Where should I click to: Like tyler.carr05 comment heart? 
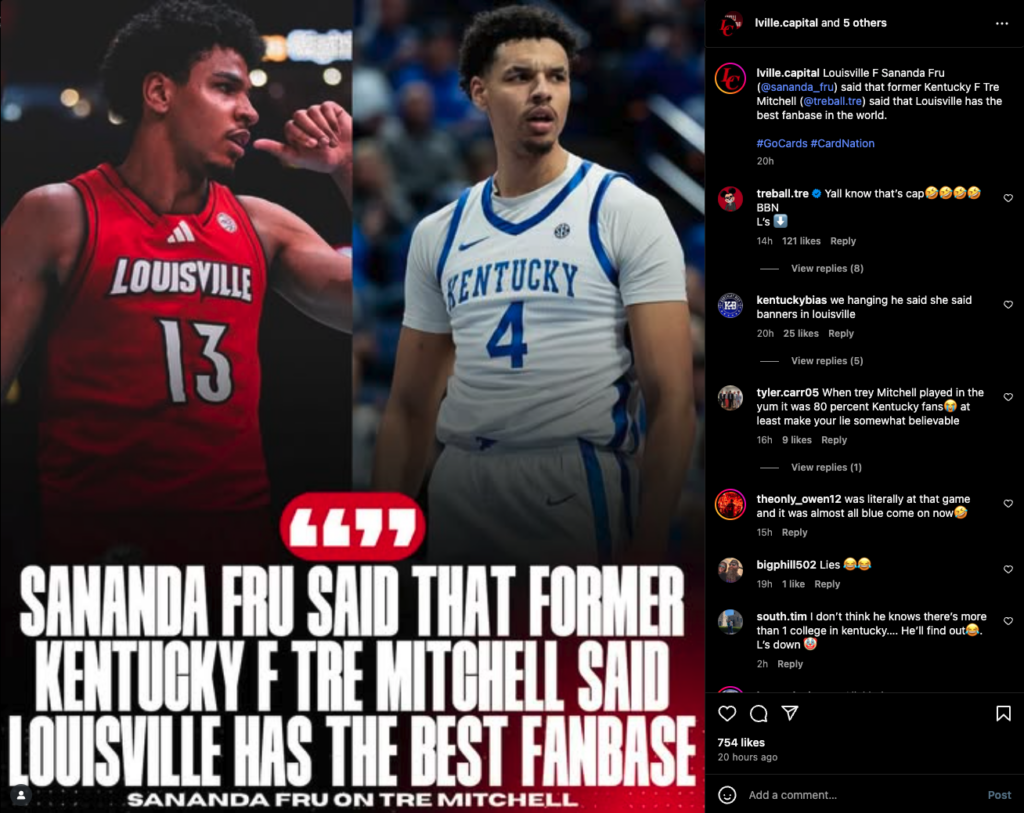[x=1008, y=397]
